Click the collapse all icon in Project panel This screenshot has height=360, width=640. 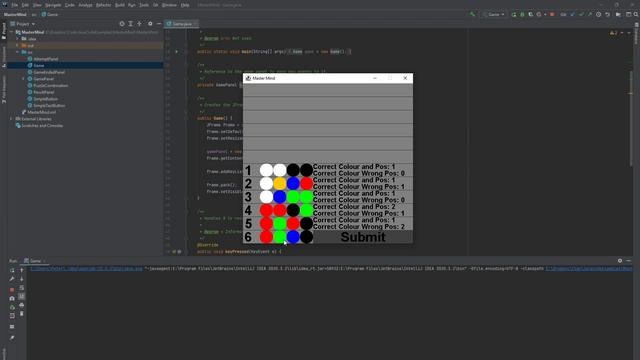[x=140, y=24]
